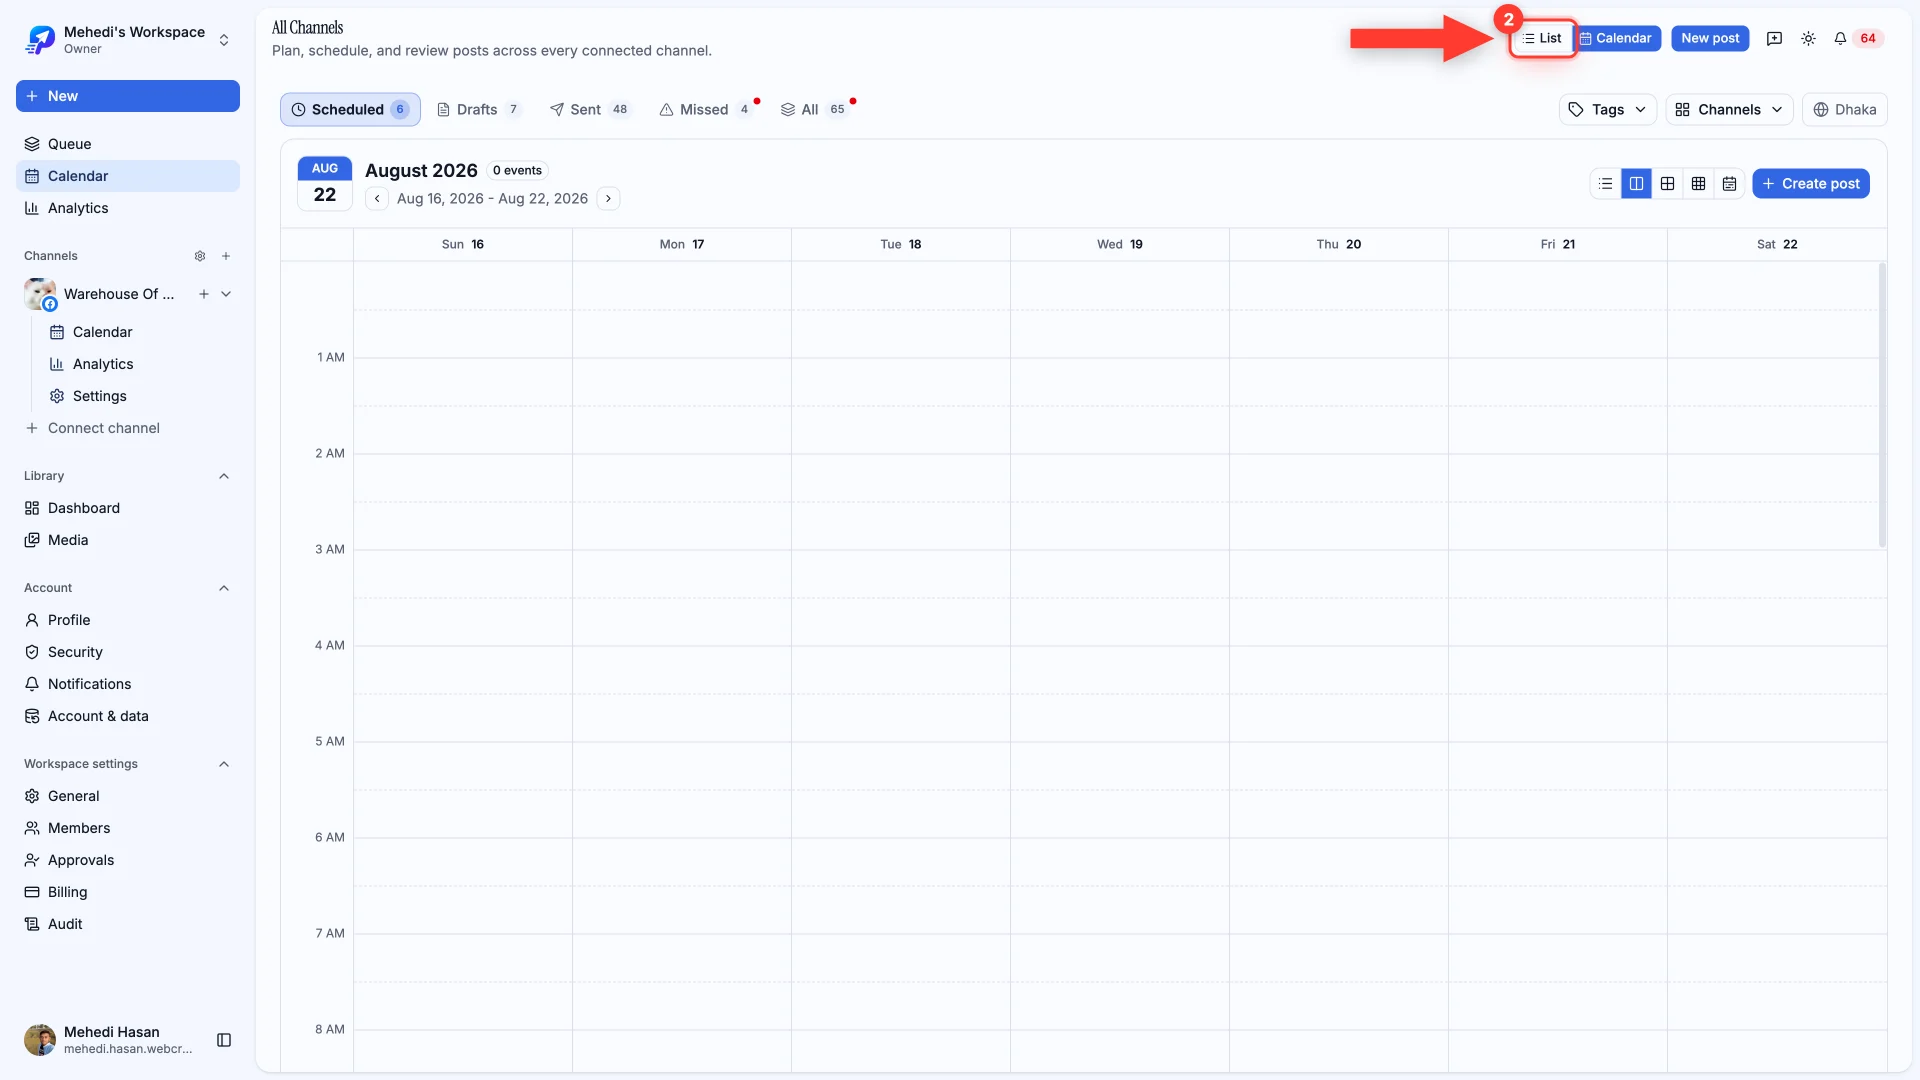Open workspace Members page
The height and width of the screenshot is (1080, 1920).
[128, 828]
